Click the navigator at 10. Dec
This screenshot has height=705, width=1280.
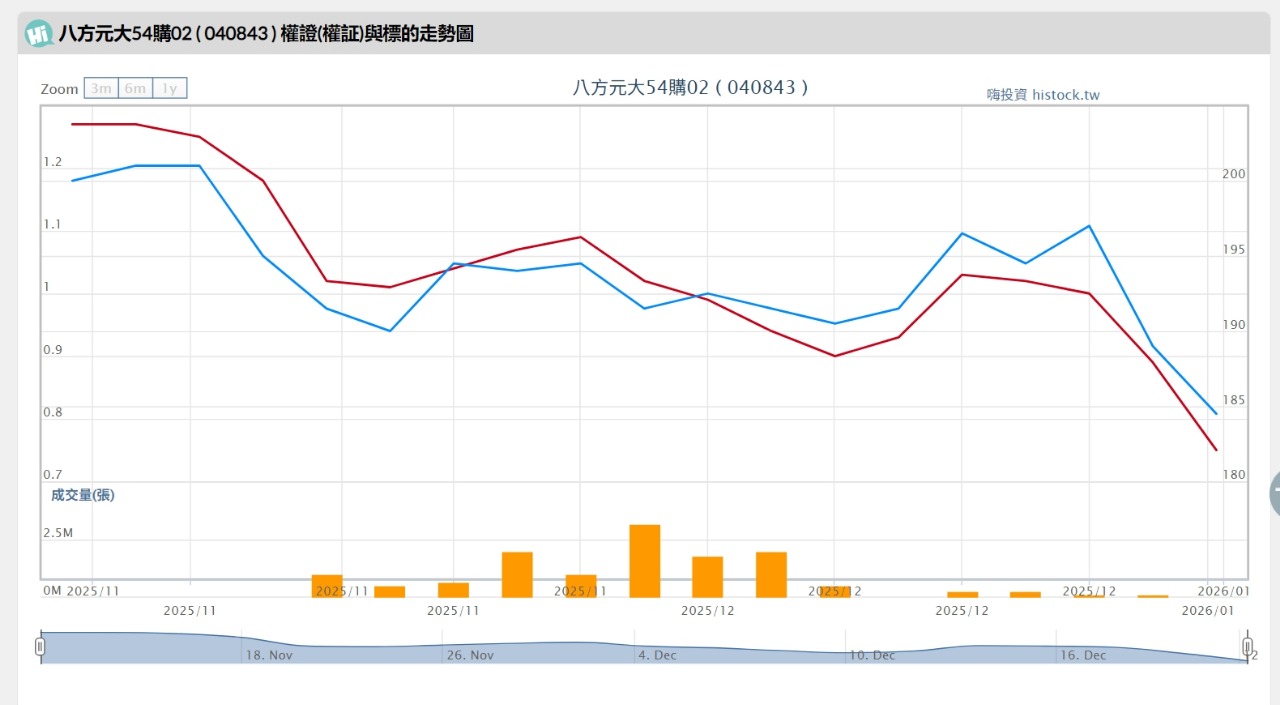point(872,655)
